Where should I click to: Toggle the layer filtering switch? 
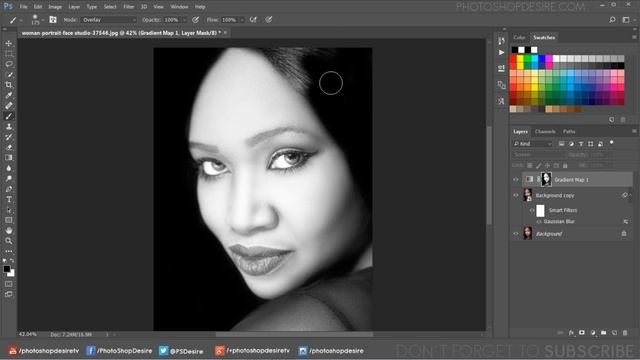(611, 143)
